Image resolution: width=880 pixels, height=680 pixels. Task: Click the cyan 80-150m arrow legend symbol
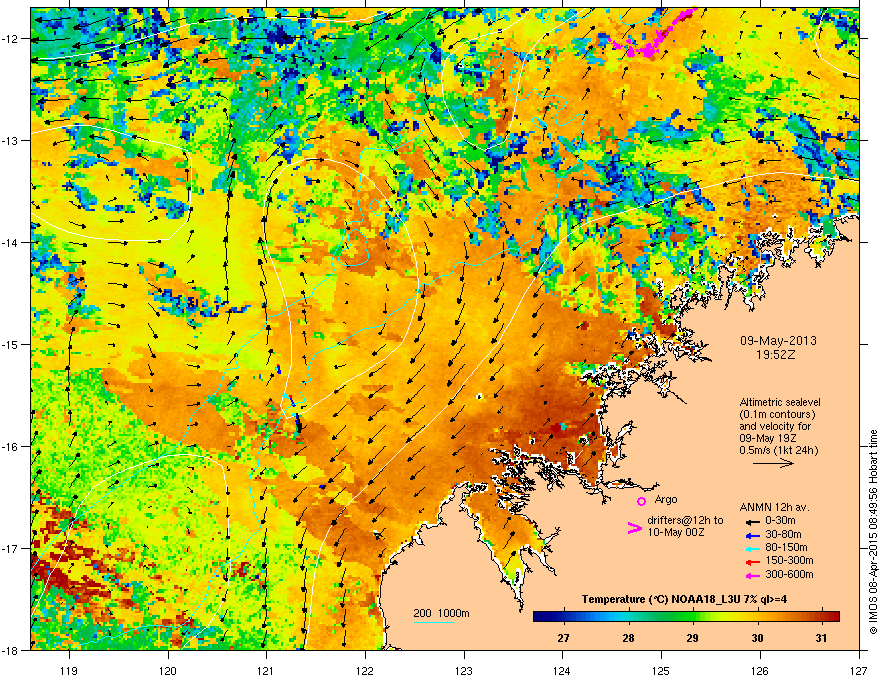pos(753,548)
